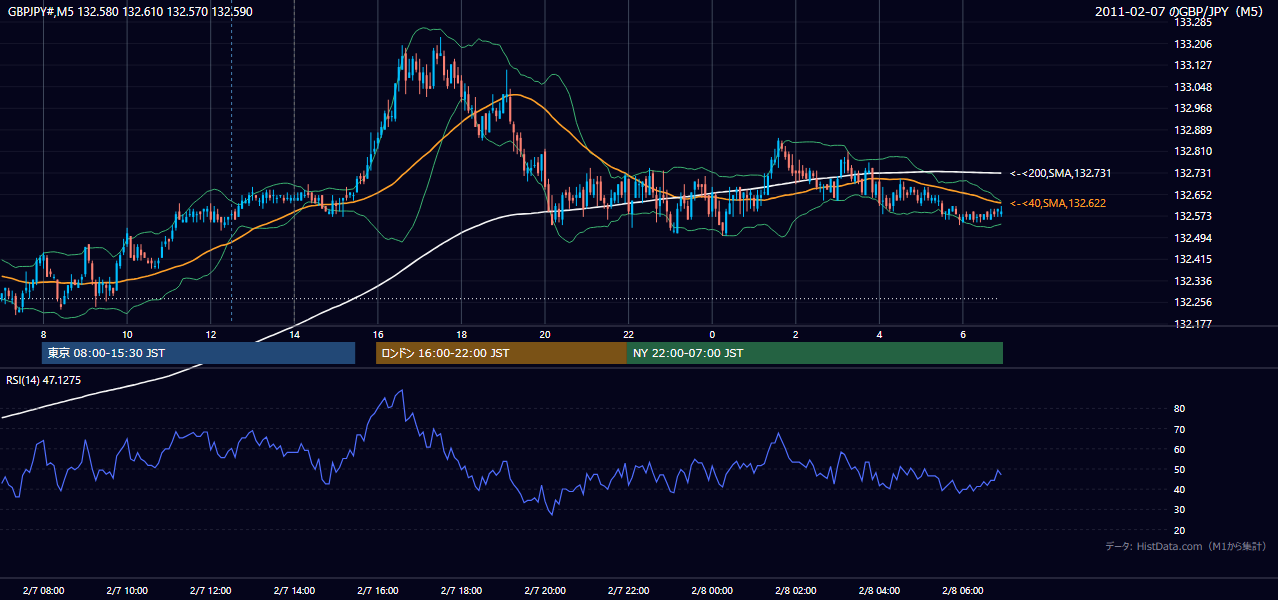The height and width of the screenshot is (600, 1278).
Task: Click price level 132.889 on the axis
Action: point(1192,130)
